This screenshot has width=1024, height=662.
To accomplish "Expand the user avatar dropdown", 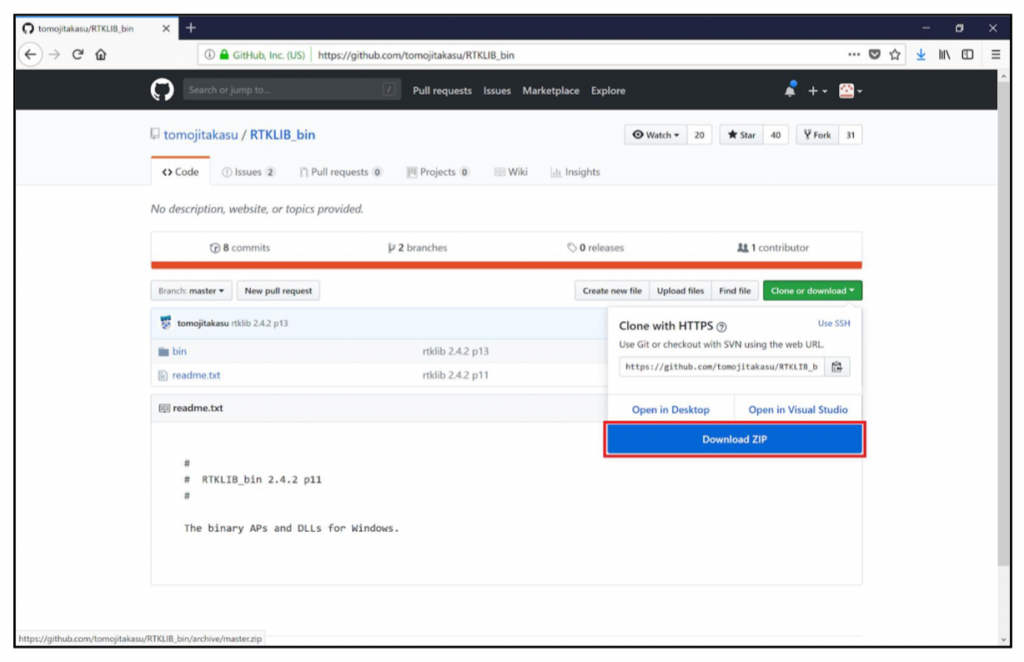I will (x=850, y=91).
